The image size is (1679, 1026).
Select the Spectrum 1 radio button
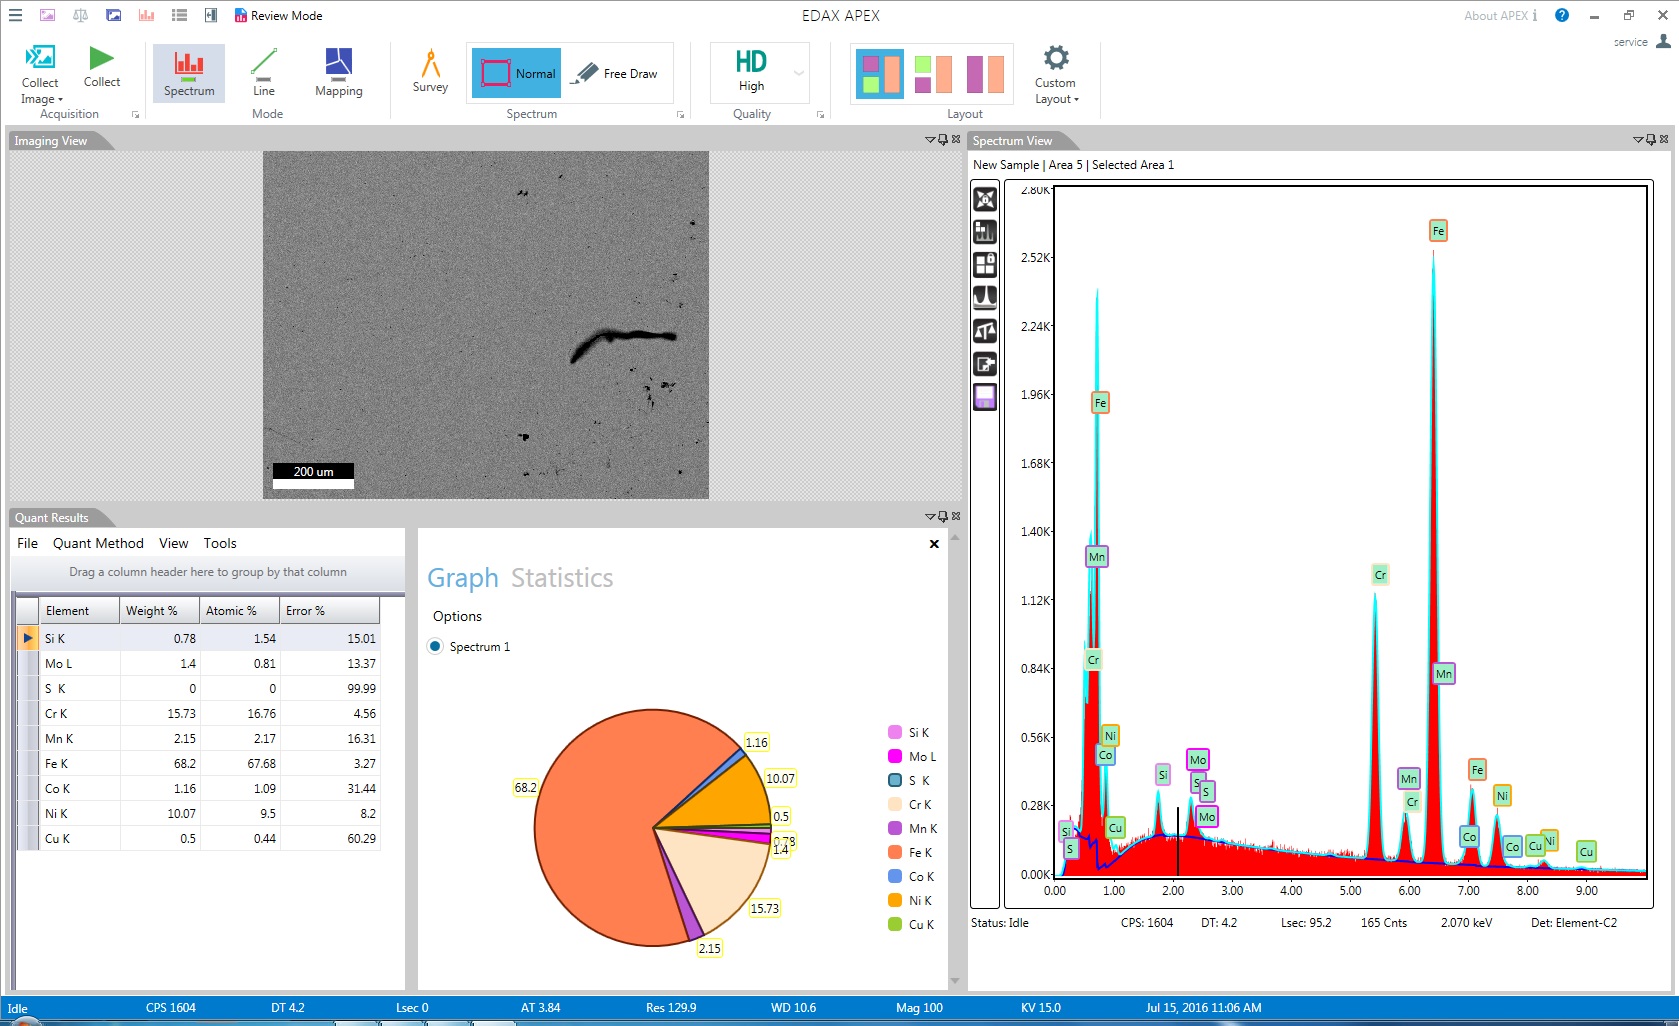click(435, 646)
